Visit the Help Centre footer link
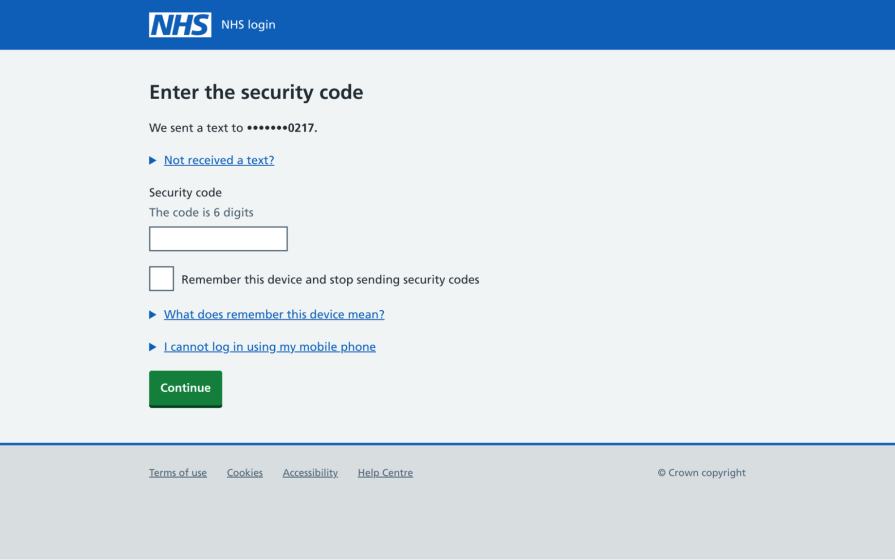This screenshot has height=560, width=895. (x=385, y=473)
